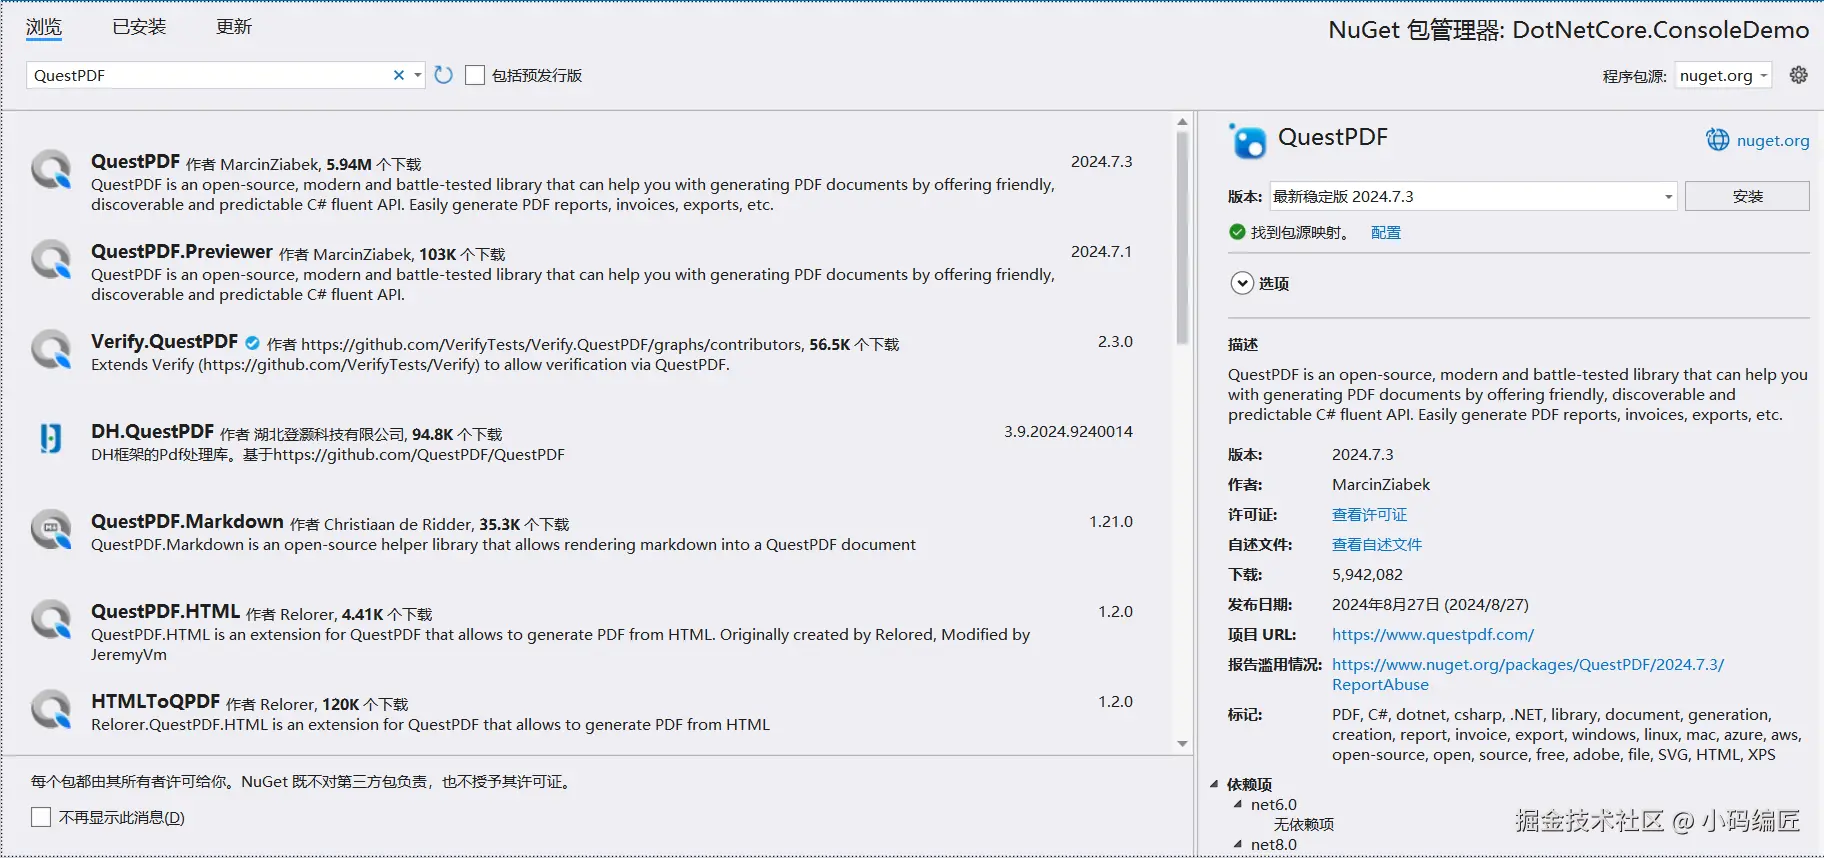Click the QuestPDF.HTML package icon
The image size is (1824, 858).
point(51,619)
